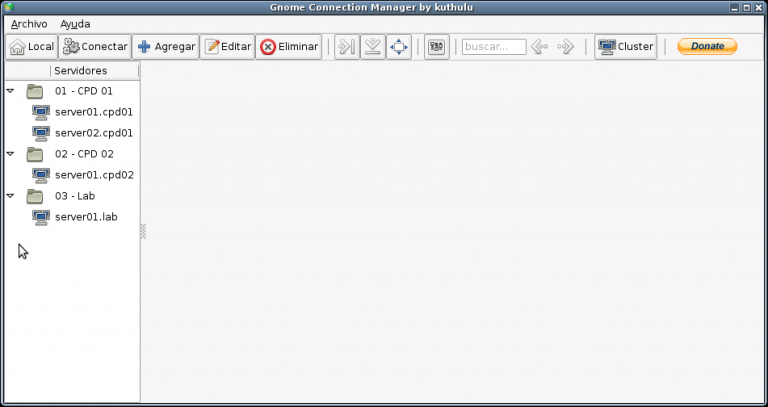Open Editar to edit a server
The image size is (768, 407).
tap(227, 47)
